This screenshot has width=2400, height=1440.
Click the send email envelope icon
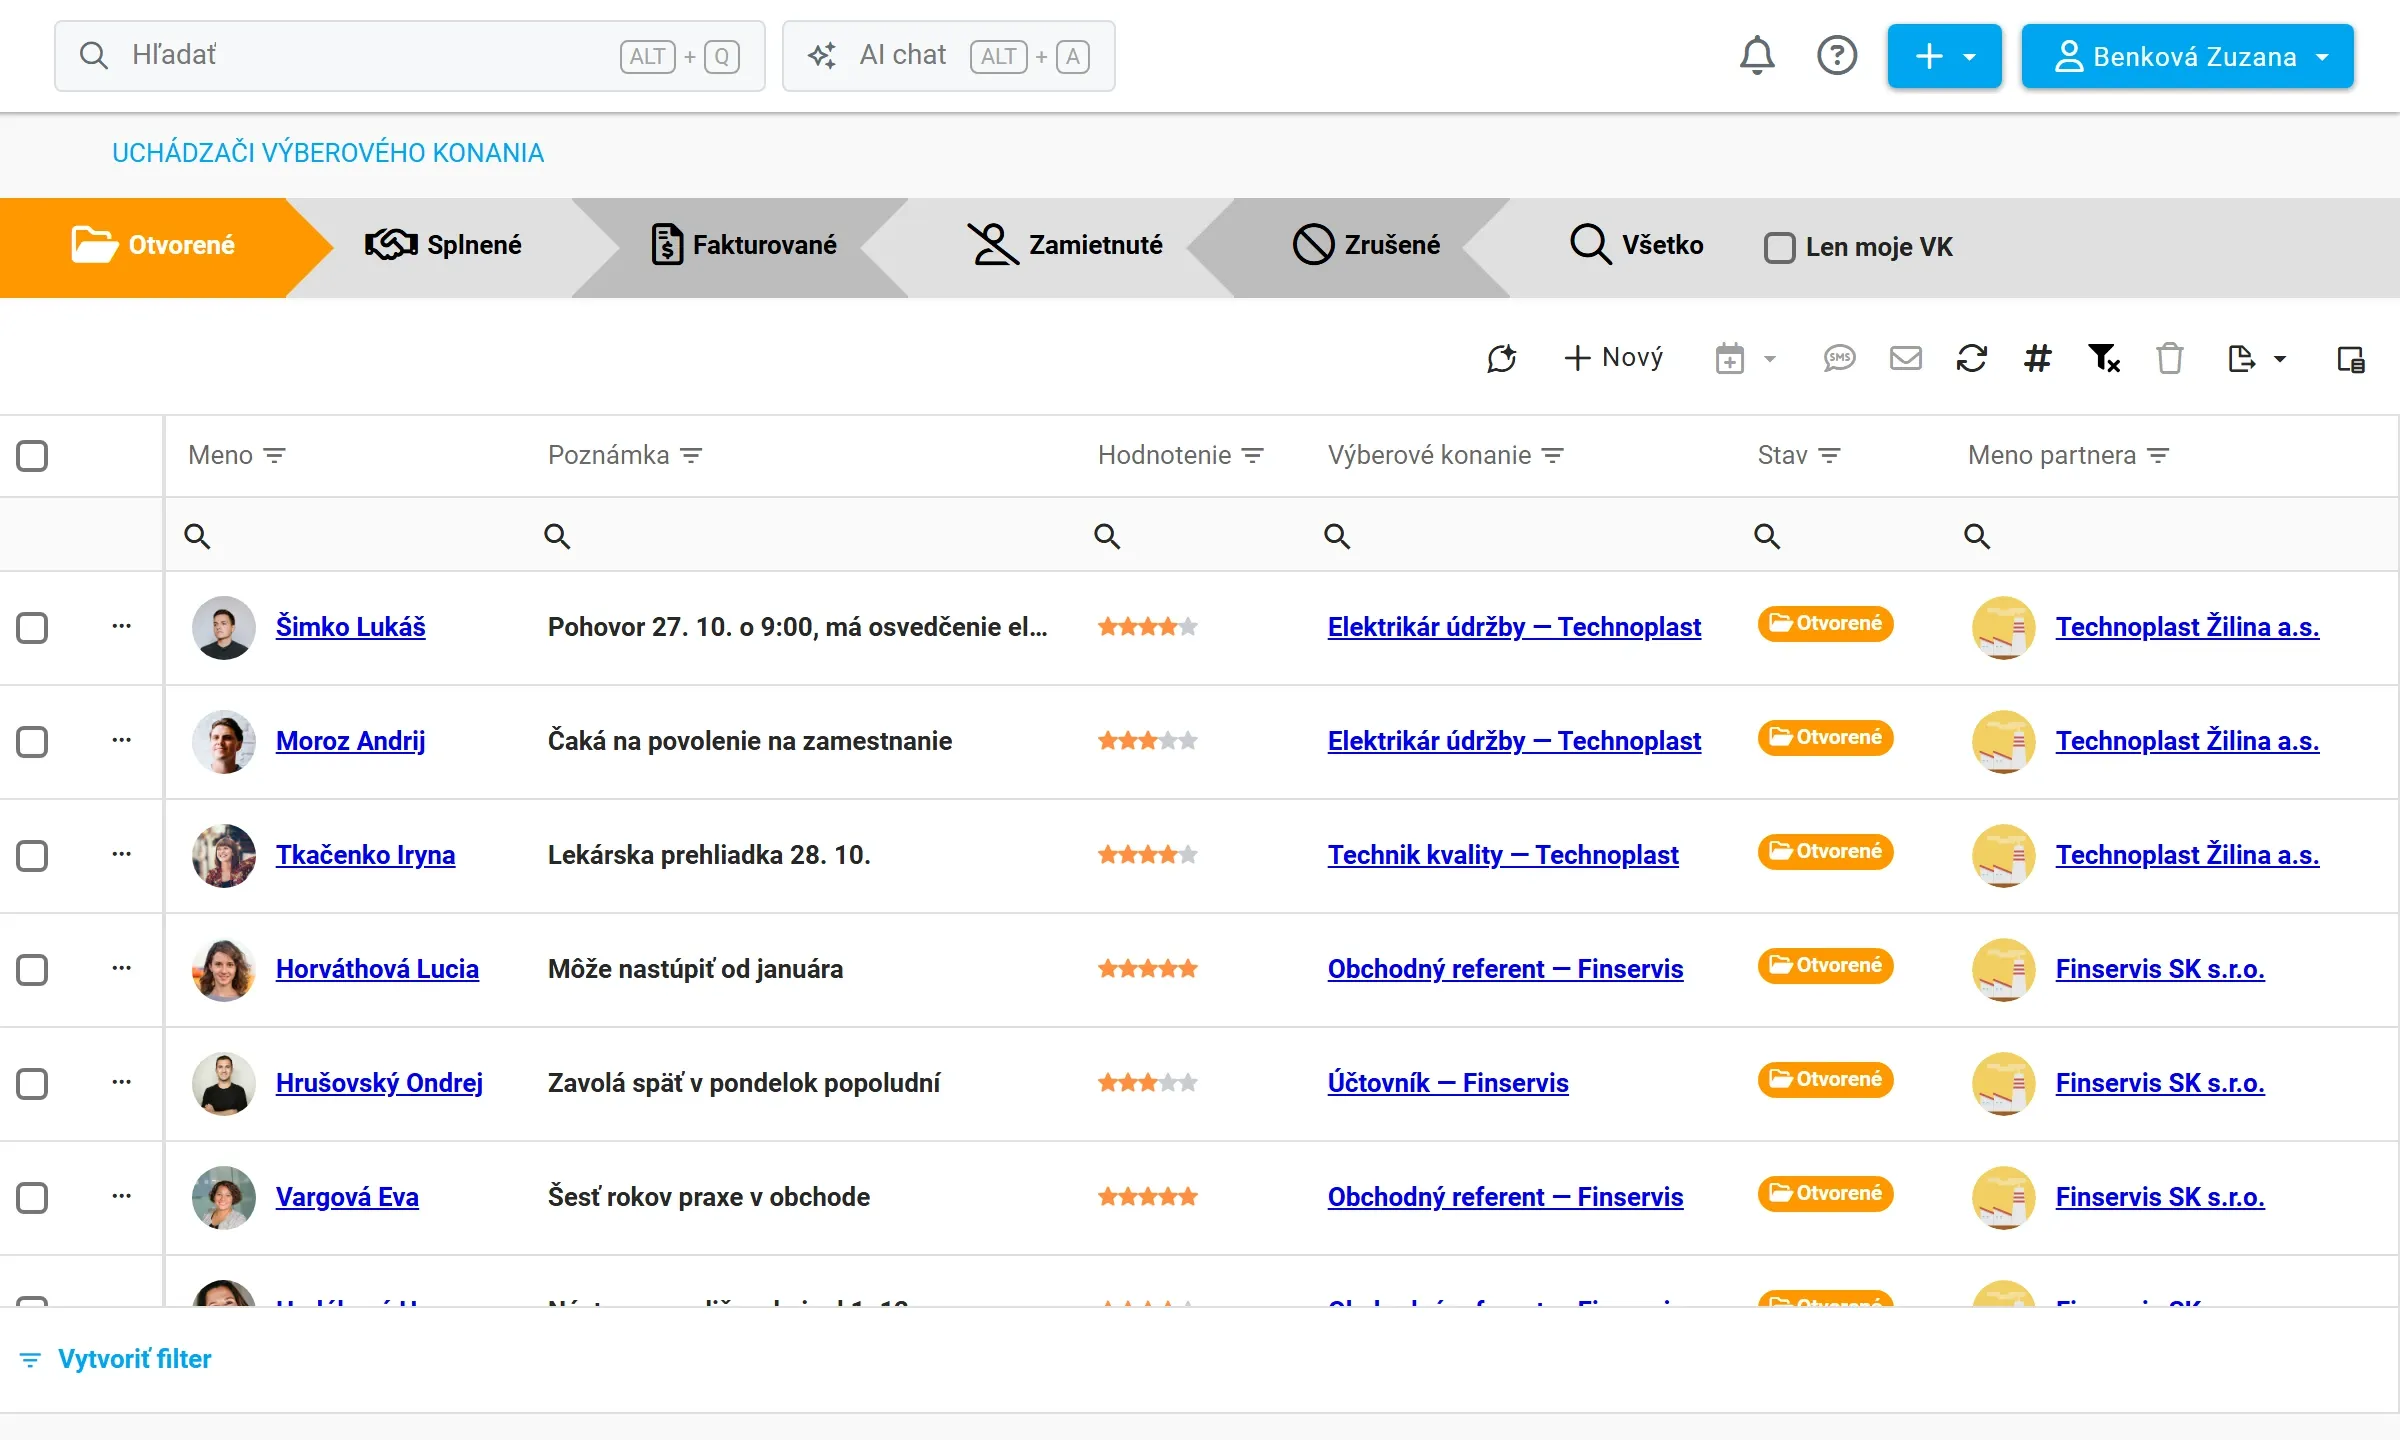(1906, 358)
